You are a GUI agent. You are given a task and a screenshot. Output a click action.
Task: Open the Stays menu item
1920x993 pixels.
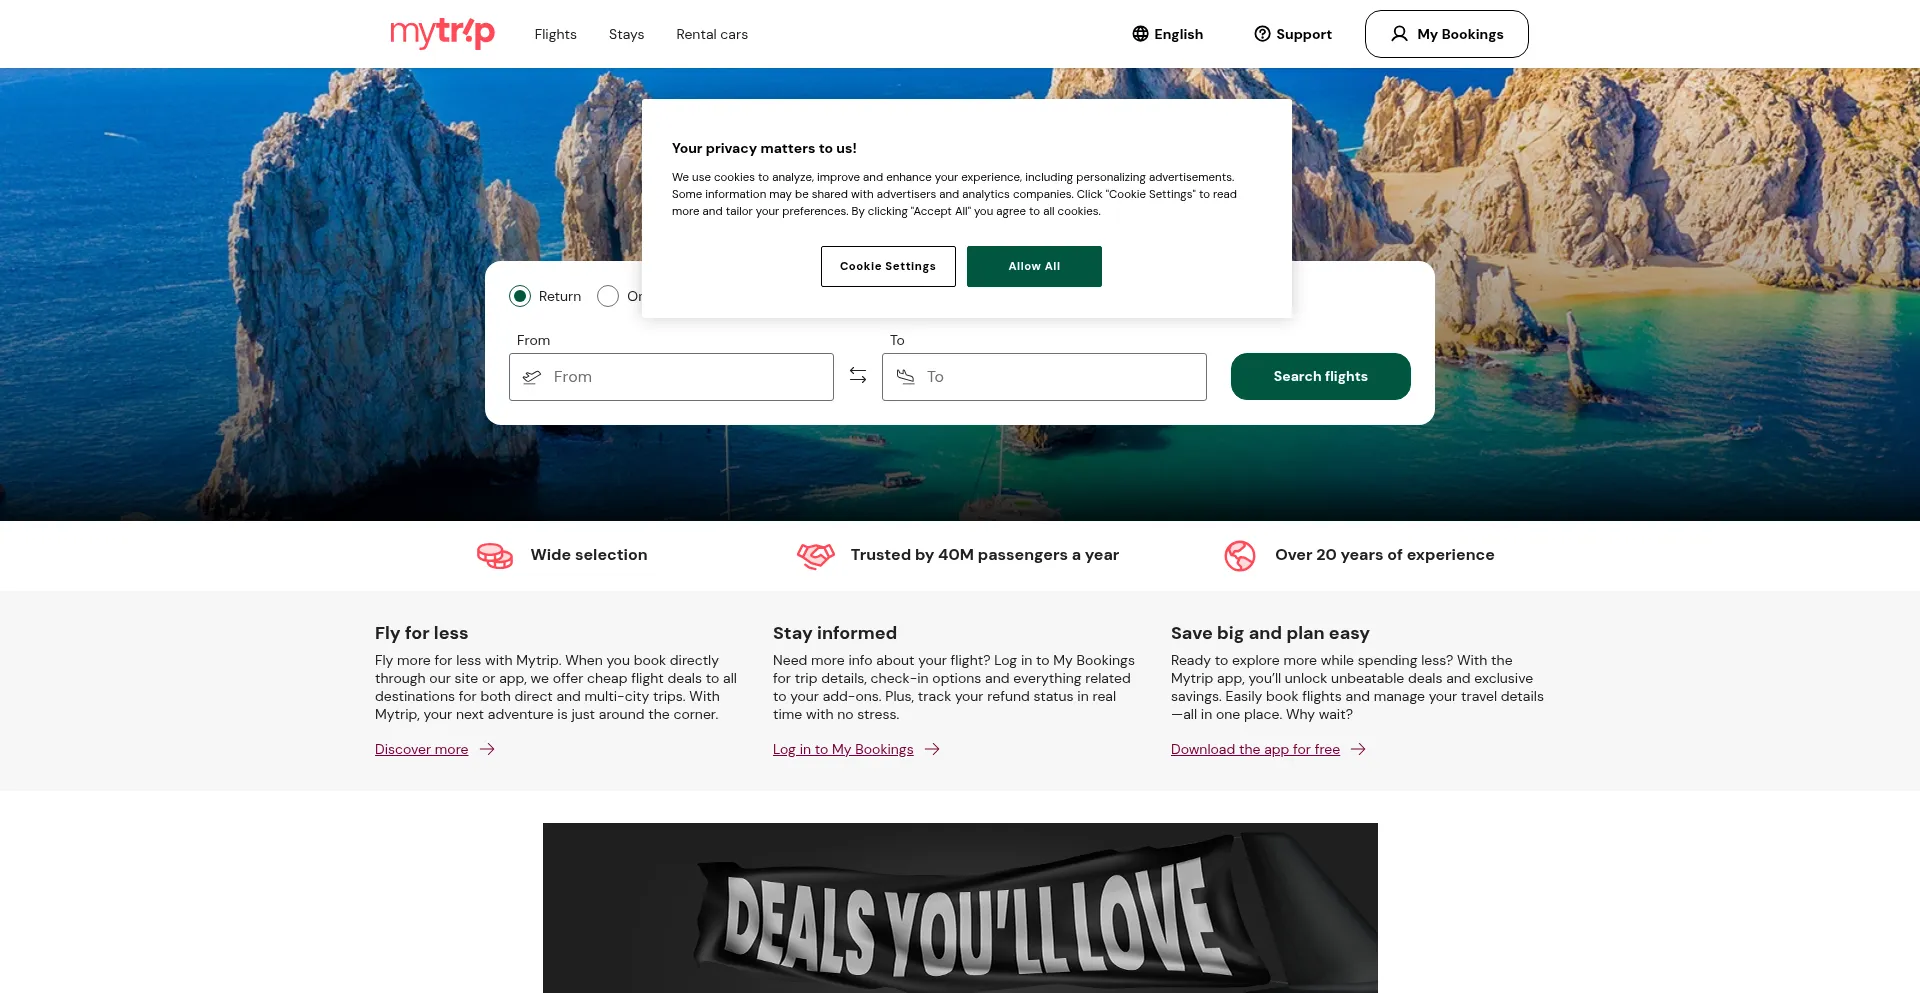tap(626, 34)
